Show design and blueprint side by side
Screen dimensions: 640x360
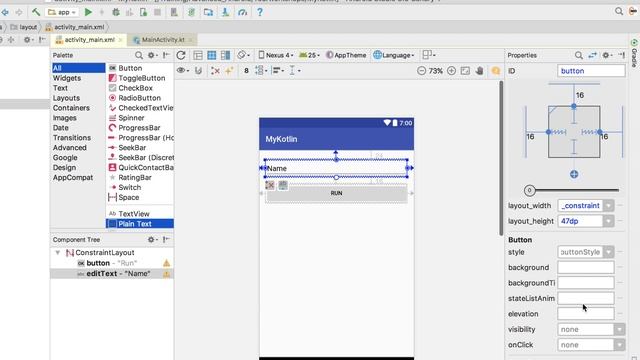pos(225,55)
